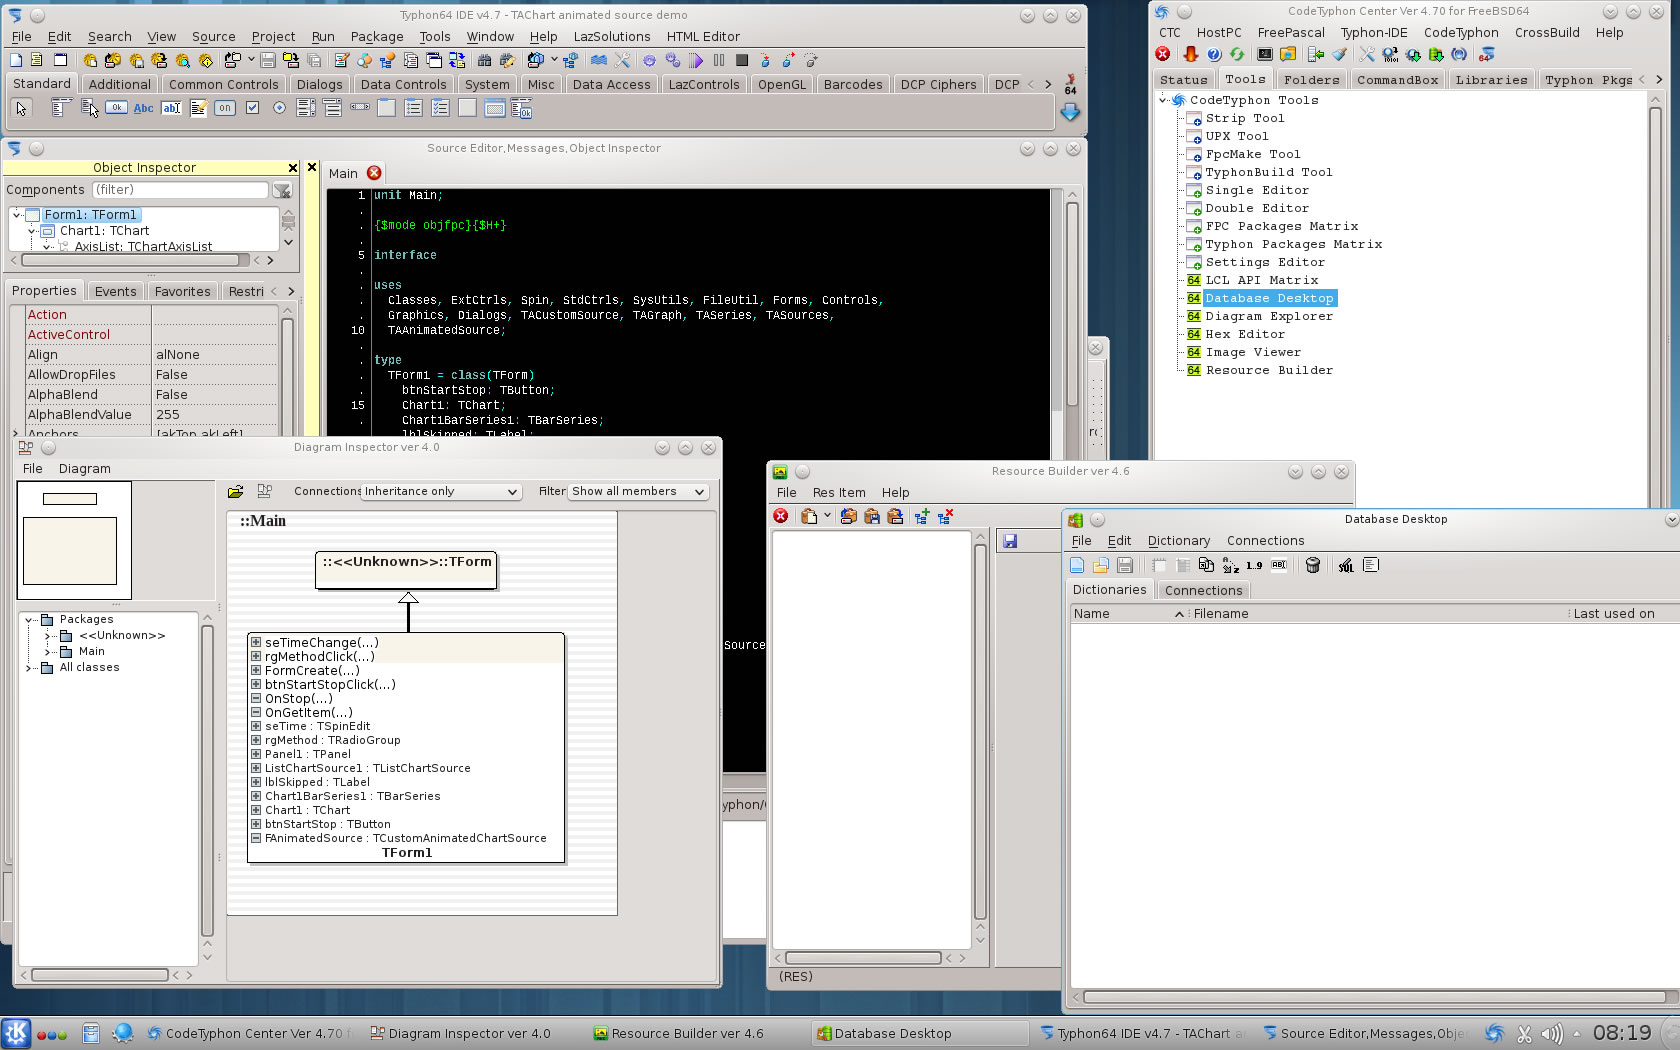Viewport: 1680px width, 1050px height.
Task: Click the blue help question icon in CodeTyphon Center
Action: tap(1214, 54)
